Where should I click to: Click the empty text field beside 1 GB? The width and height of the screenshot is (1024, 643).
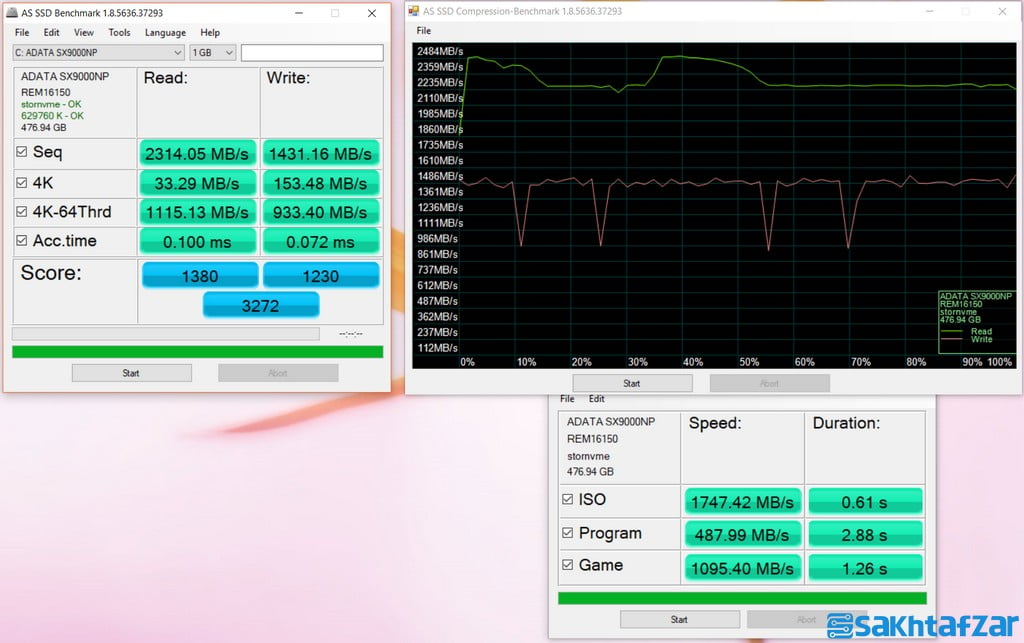pyautogui.click(x=311, y=52)
